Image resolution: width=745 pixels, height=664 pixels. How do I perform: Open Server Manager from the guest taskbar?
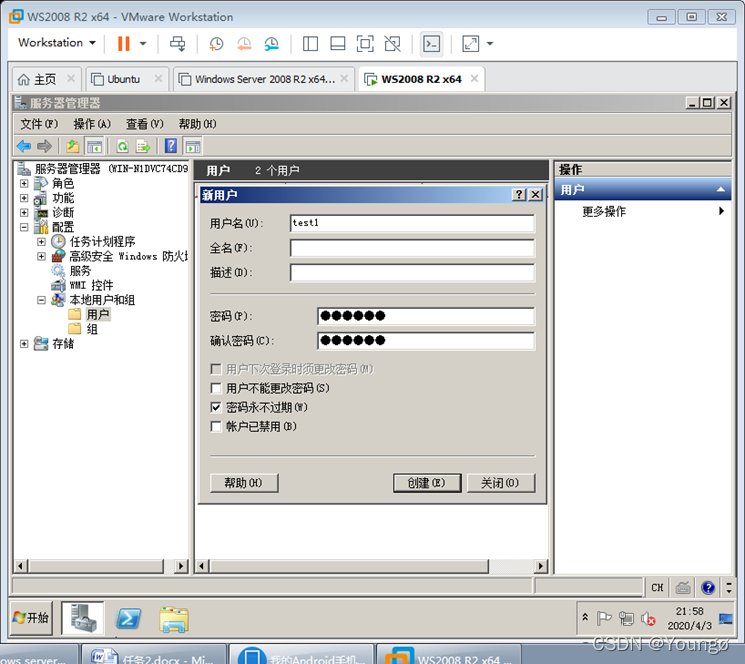pyautogui.click(x=83, y=618)
